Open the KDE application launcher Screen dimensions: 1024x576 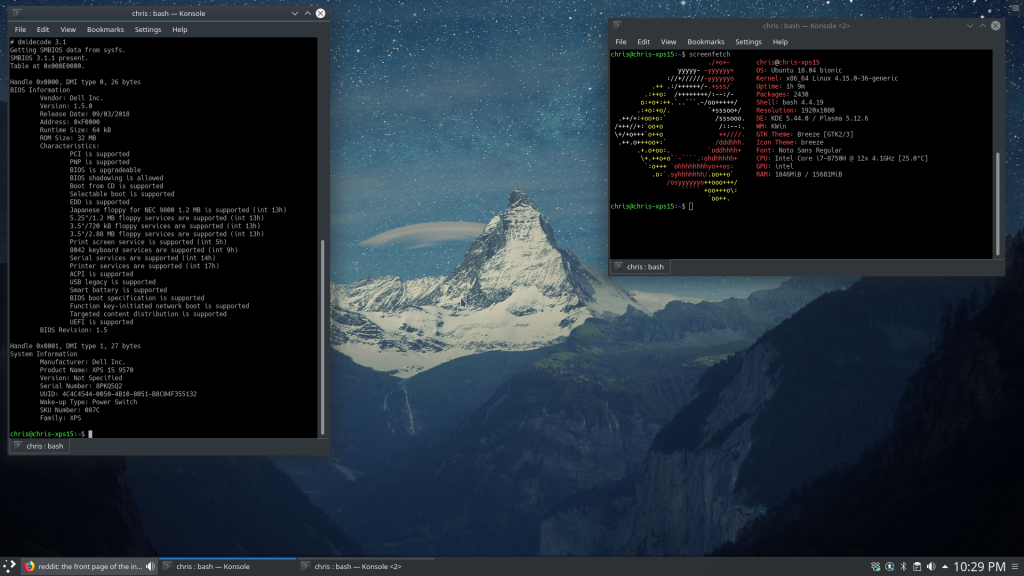9,566
